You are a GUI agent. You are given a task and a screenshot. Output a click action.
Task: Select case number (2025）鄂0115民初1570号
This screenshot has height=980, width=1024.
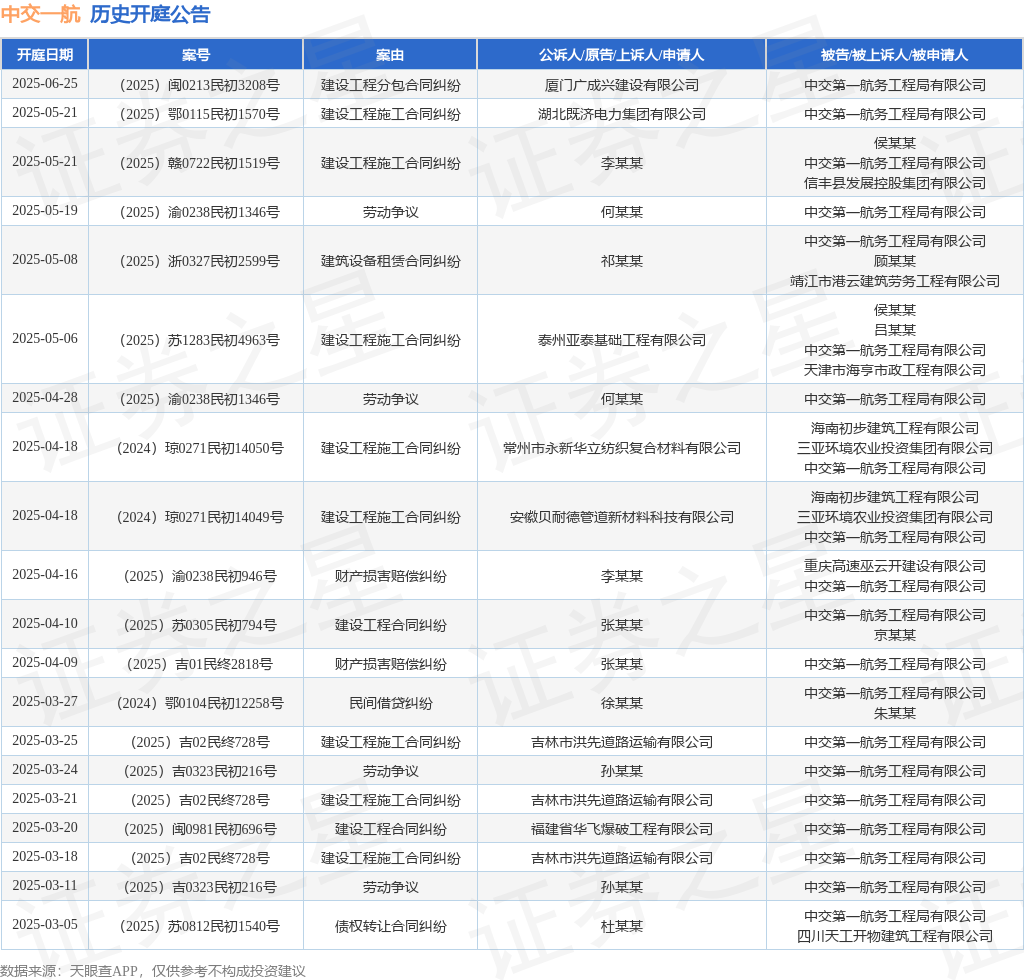pyautogui.click(x=199, y=114)
